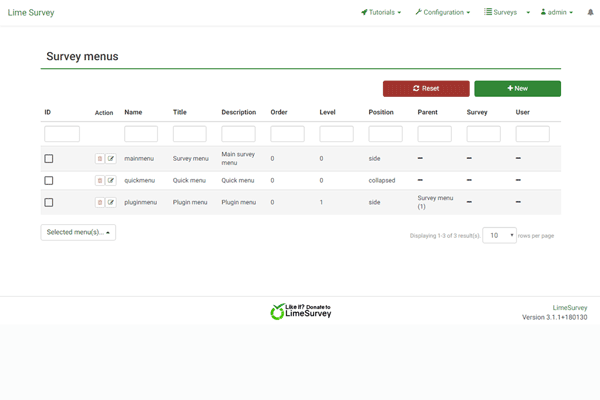Select the pluginmenu row checkbox
The height and width of the screenshot is (400, 600).
coord(49,202)
